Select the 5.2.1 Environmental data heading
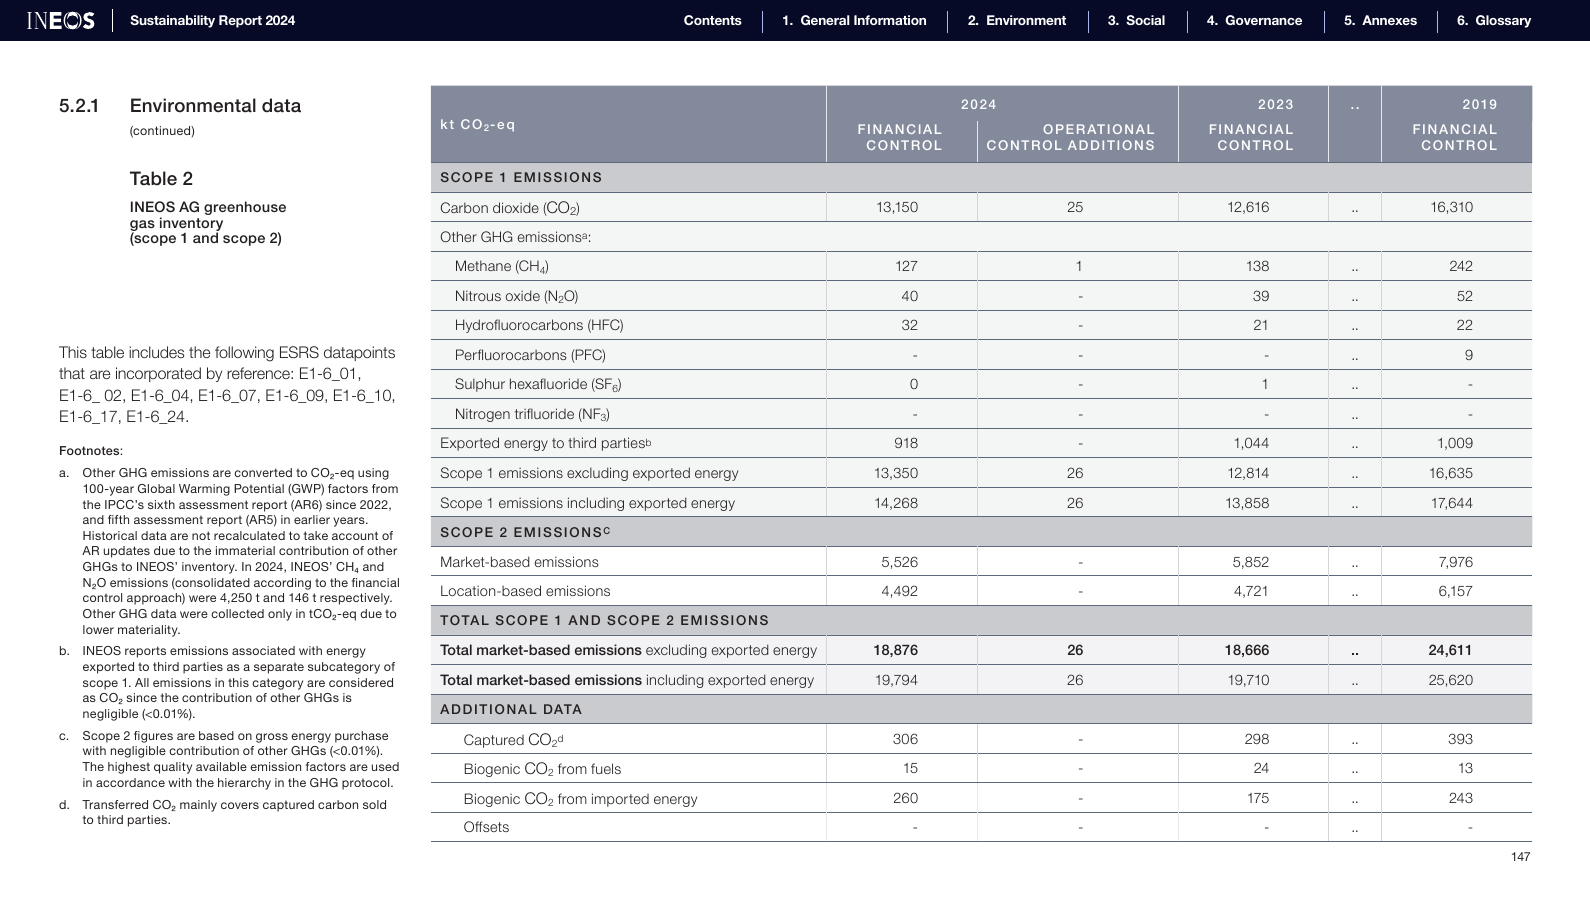The width and height of the screenshot is (1590, 900). pos(180,106)
